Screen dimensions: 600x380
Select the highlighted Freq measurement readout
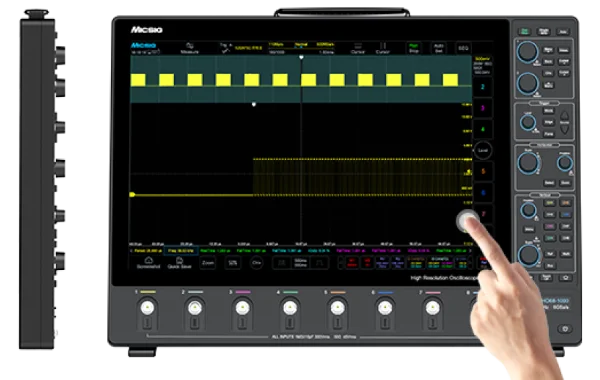(181, 251)
